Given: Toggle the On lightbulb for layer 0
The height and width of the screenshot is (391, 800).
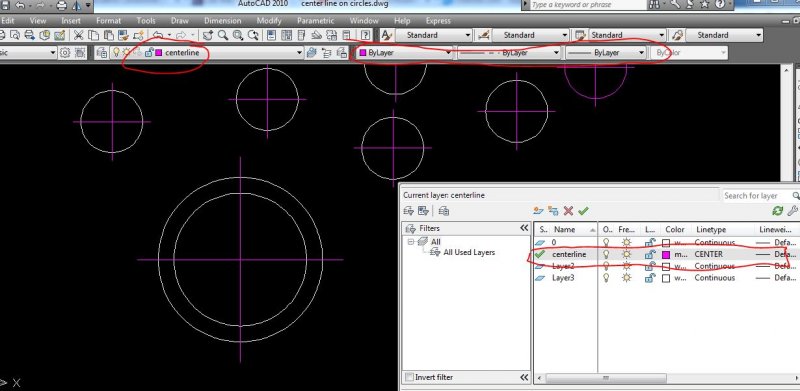Looking at the screenshot, I should coord(606,242).
